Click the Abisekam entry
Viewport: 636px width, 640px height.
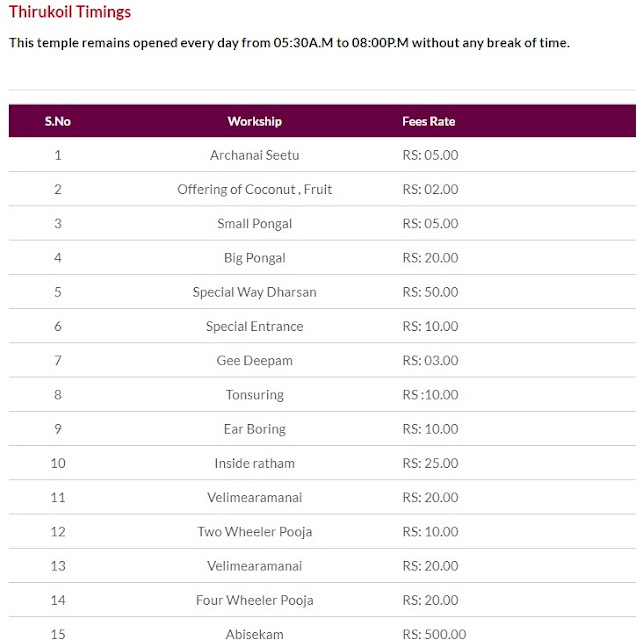(x=255, y=634)
